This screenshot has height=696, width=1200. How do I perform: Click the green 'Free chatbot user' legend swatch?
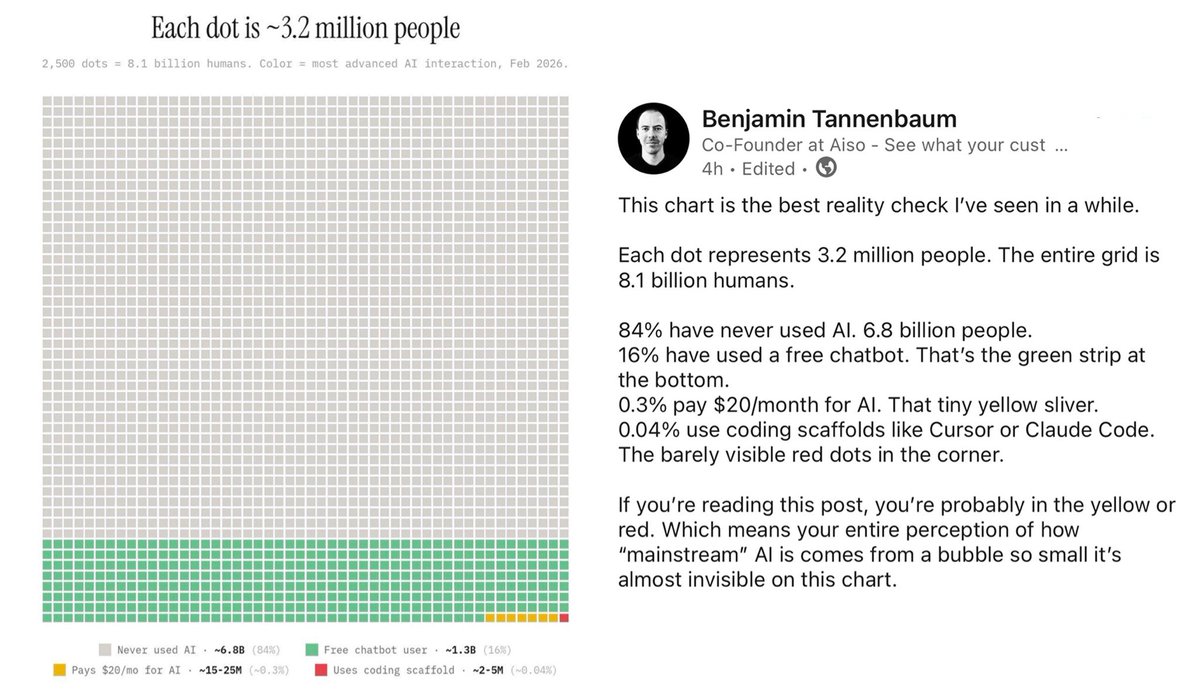pyautogui.click(x=312, y=650)
